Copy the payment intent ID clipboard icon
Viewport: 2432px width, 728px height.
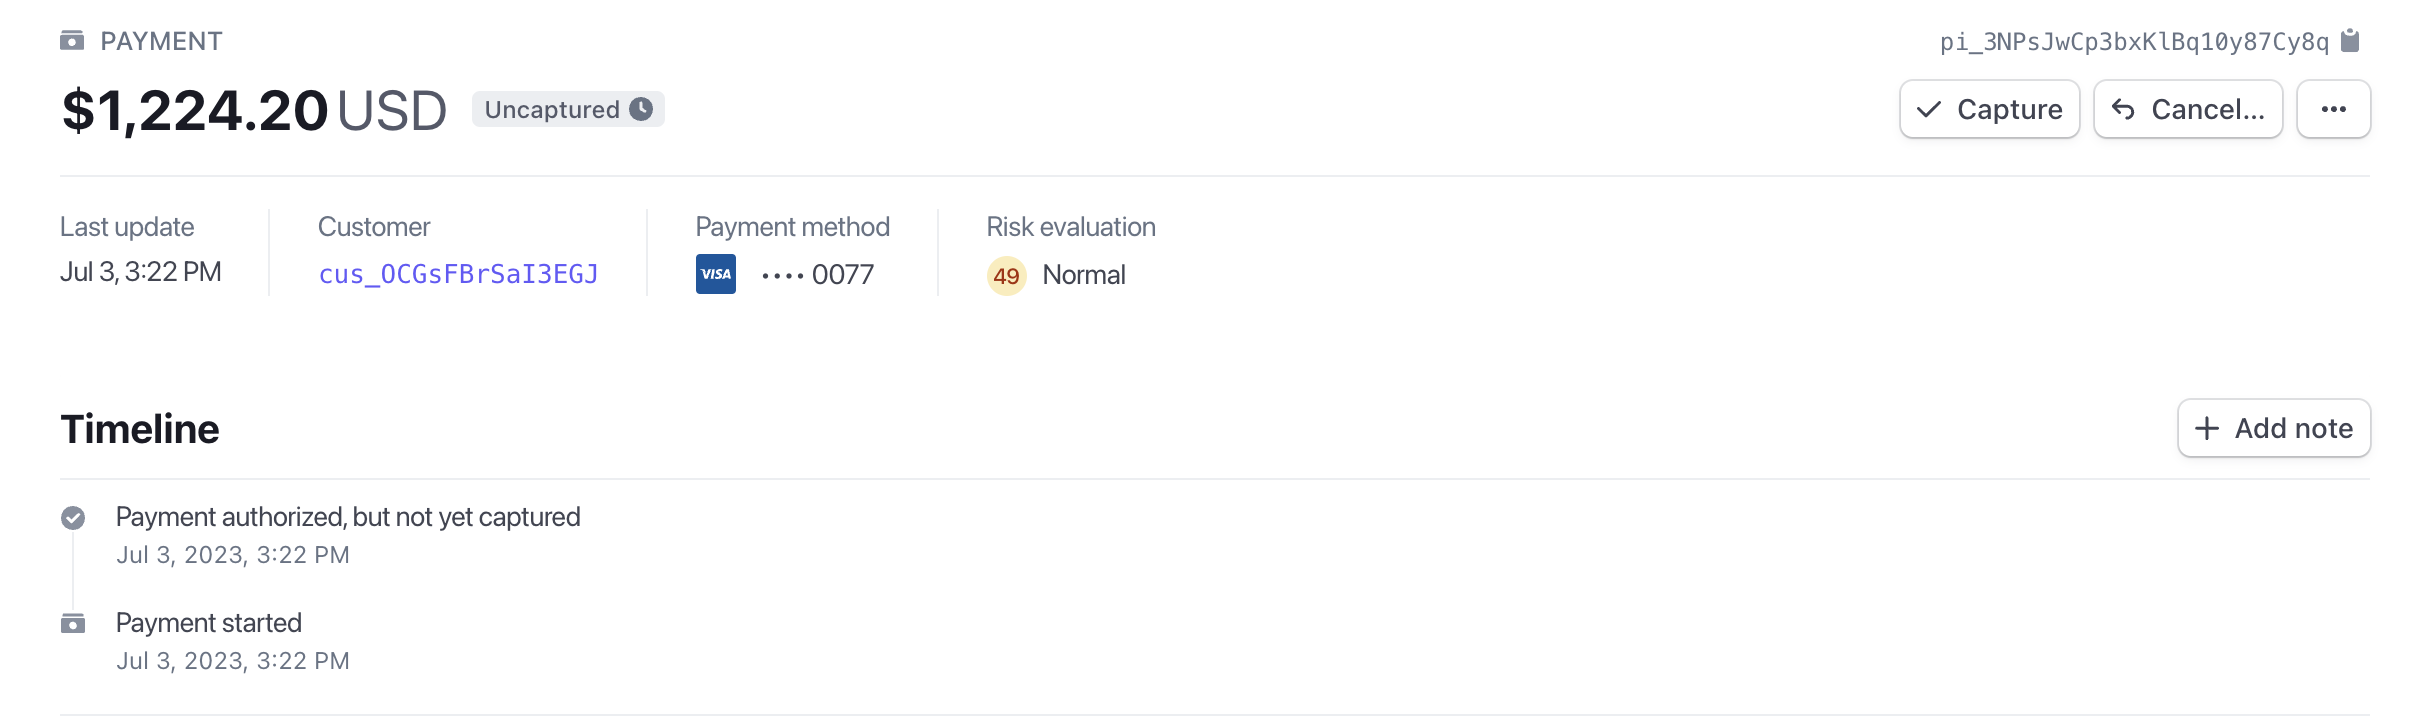[x=2350, y=41]
